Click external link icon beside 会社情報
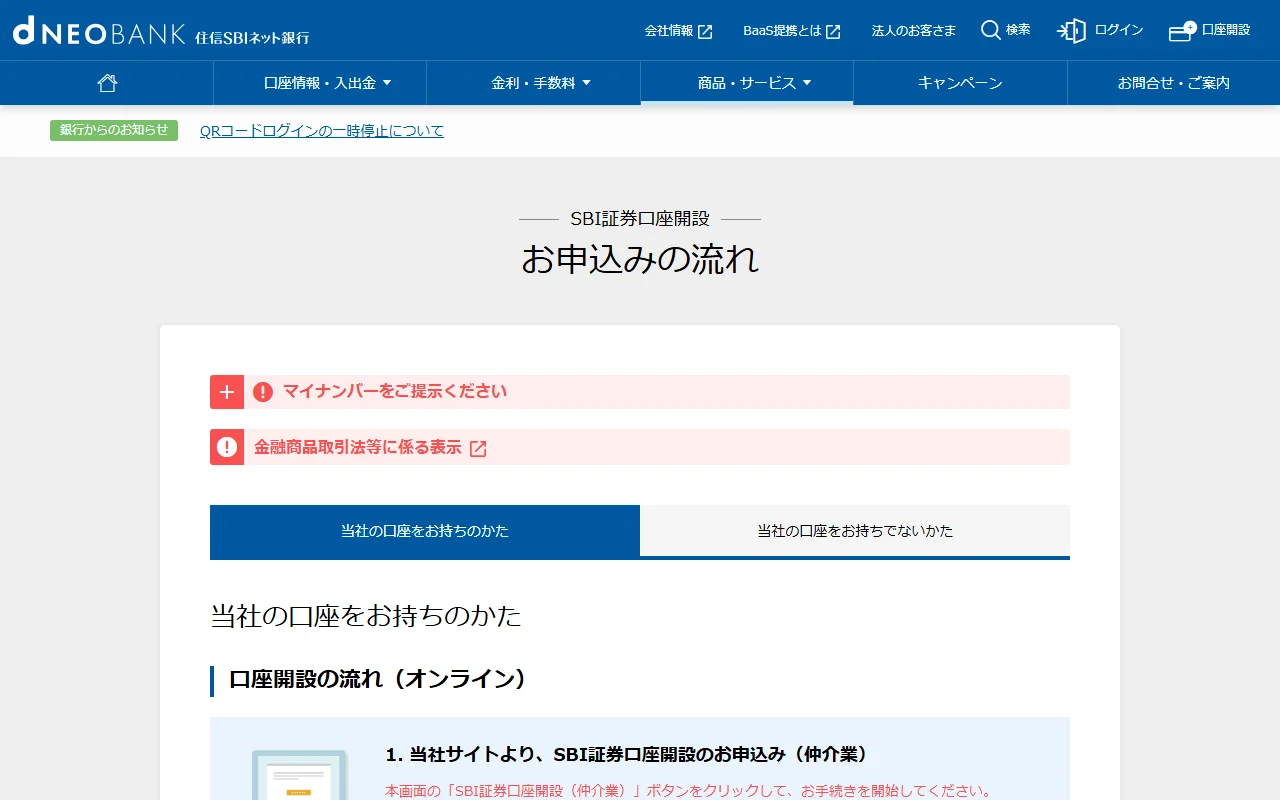The image size is (1280, 800). pos(705,31)
